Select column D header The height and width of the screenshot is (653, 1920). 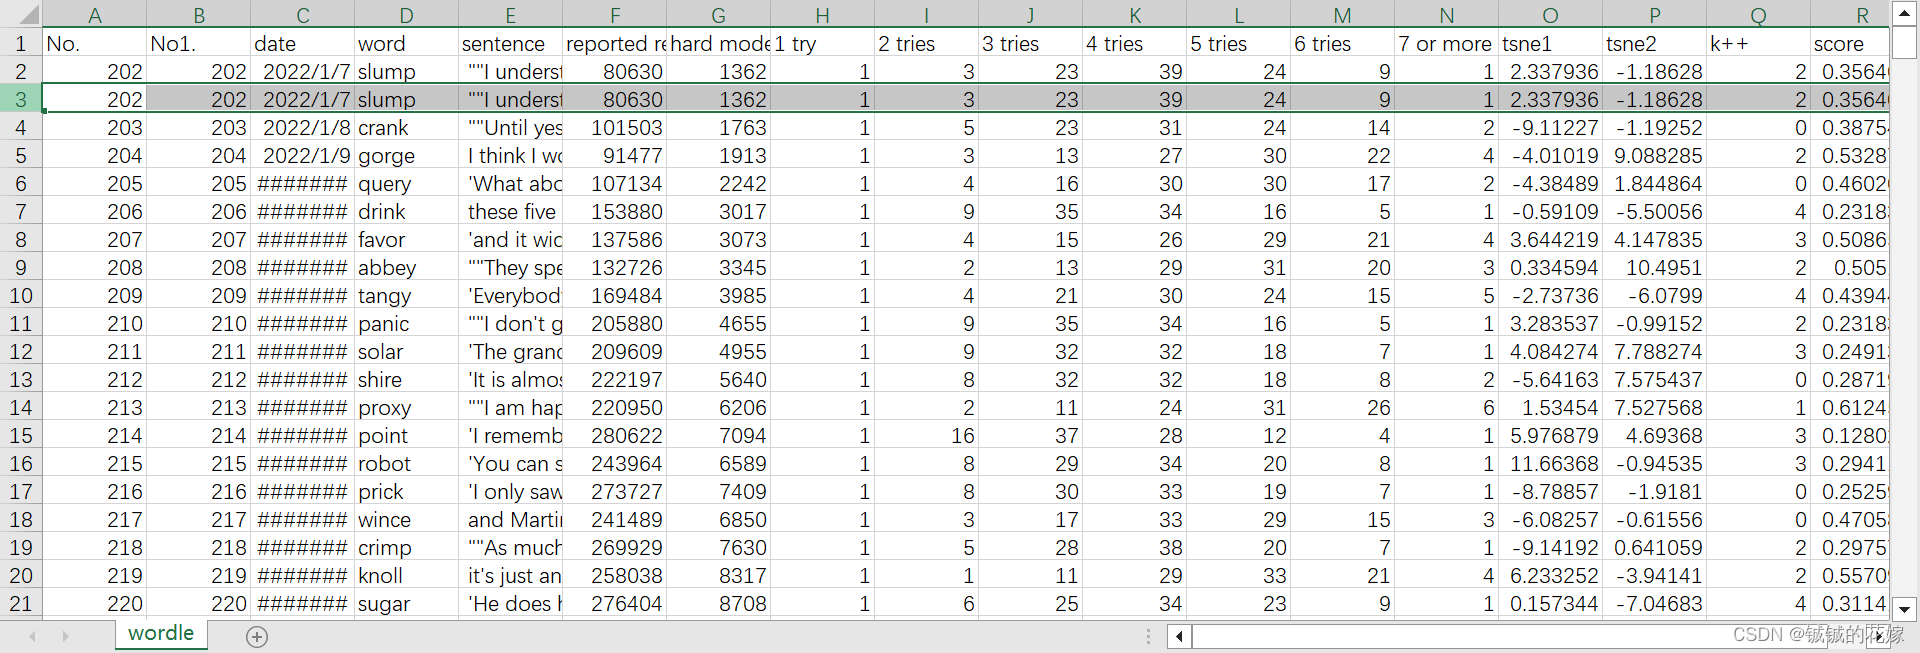point(407,14)
